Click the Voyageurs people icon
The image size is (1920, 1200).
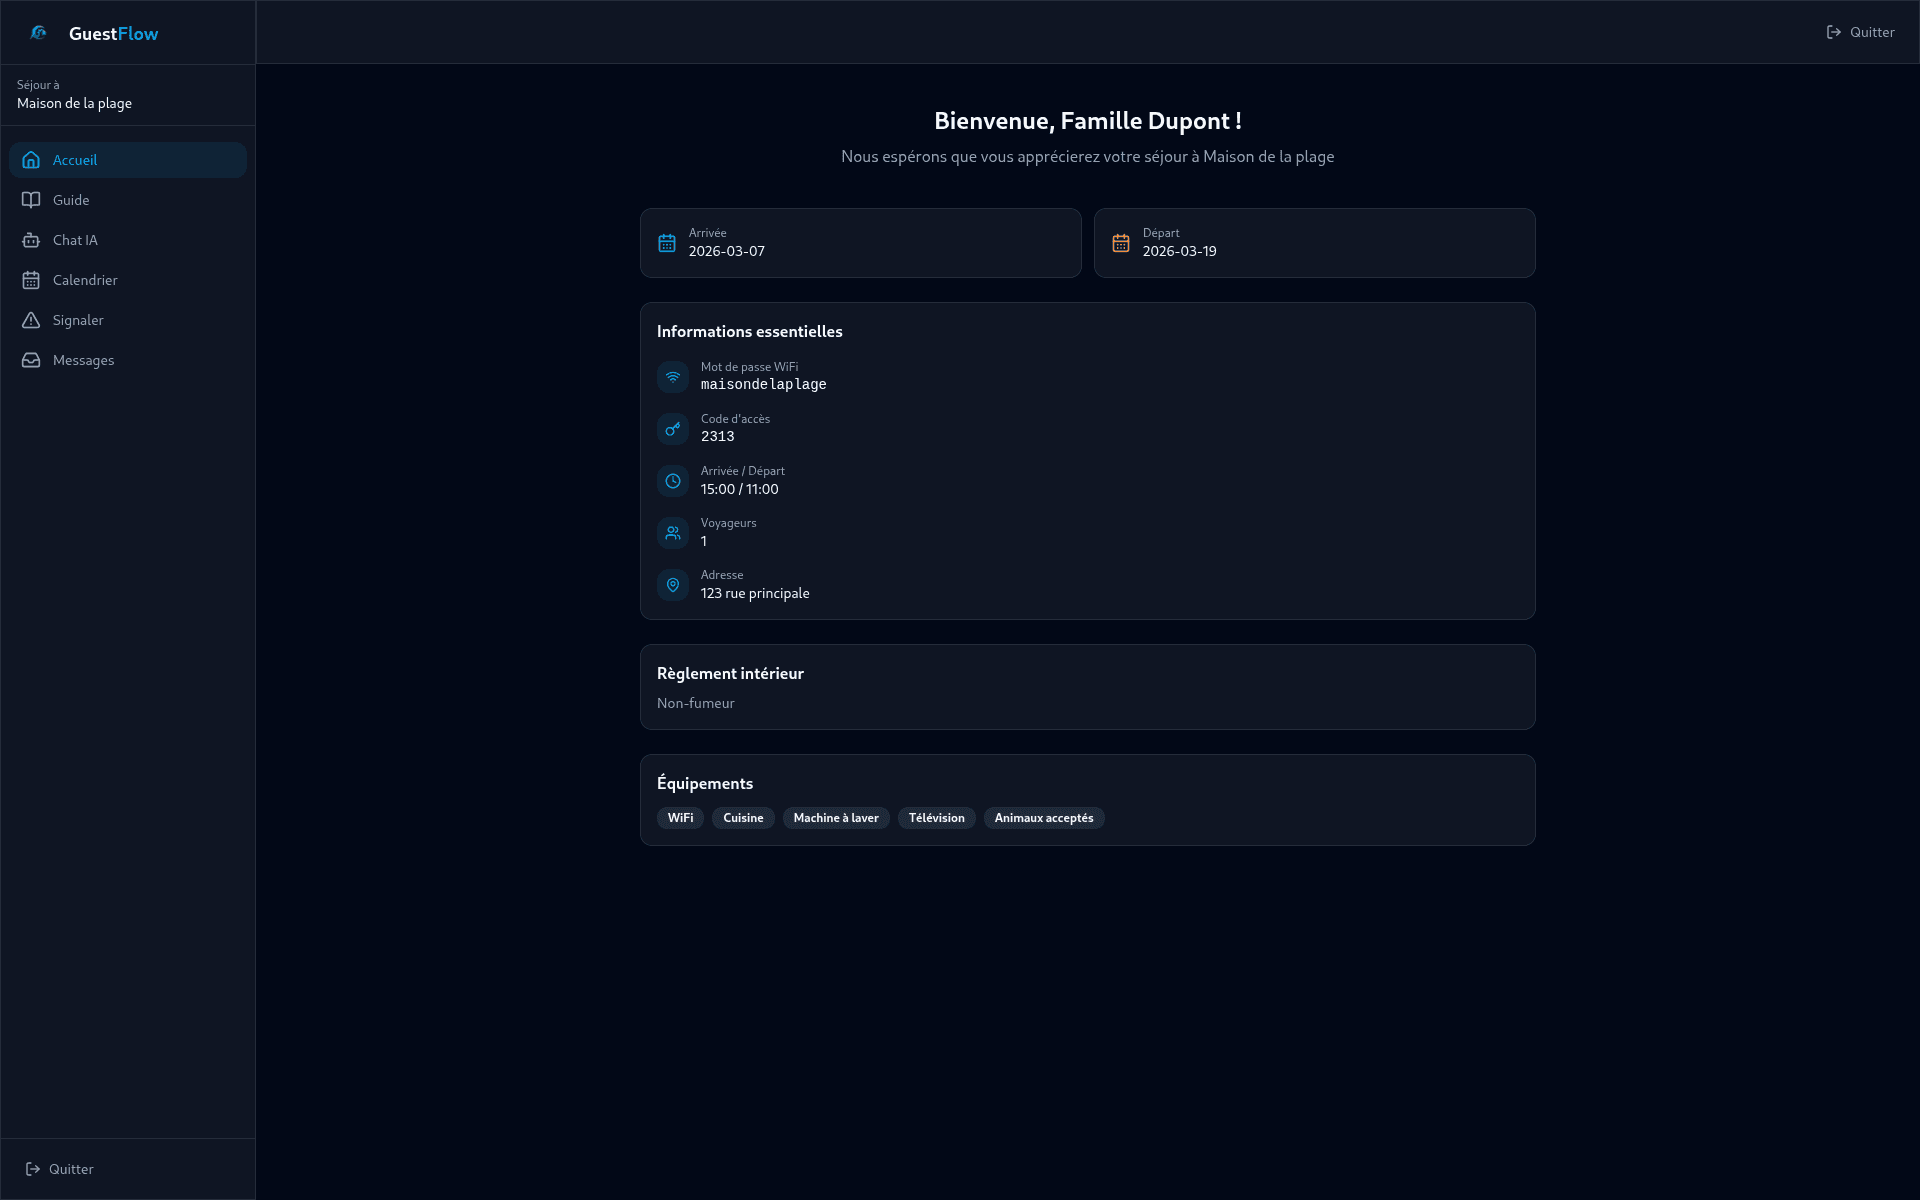click(x=673, y=533)
